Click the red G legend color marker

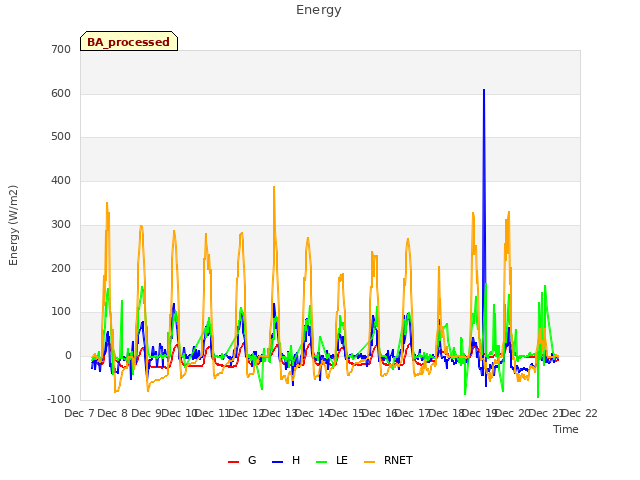point(233,462)
